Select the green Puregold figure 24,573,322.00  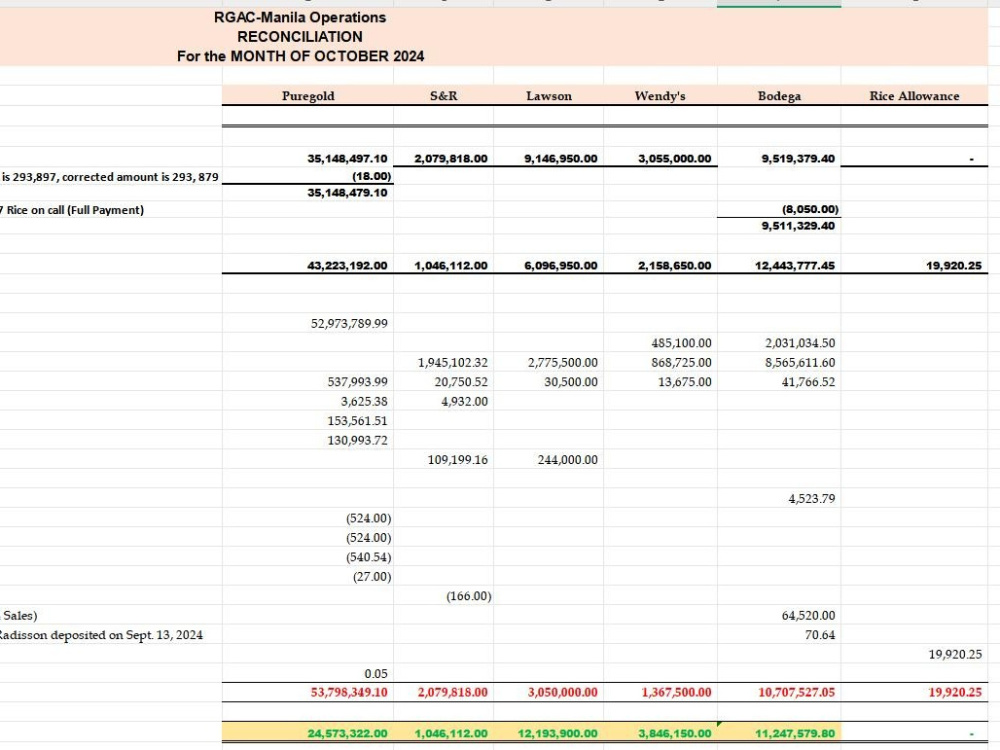(x=348, y=734)
